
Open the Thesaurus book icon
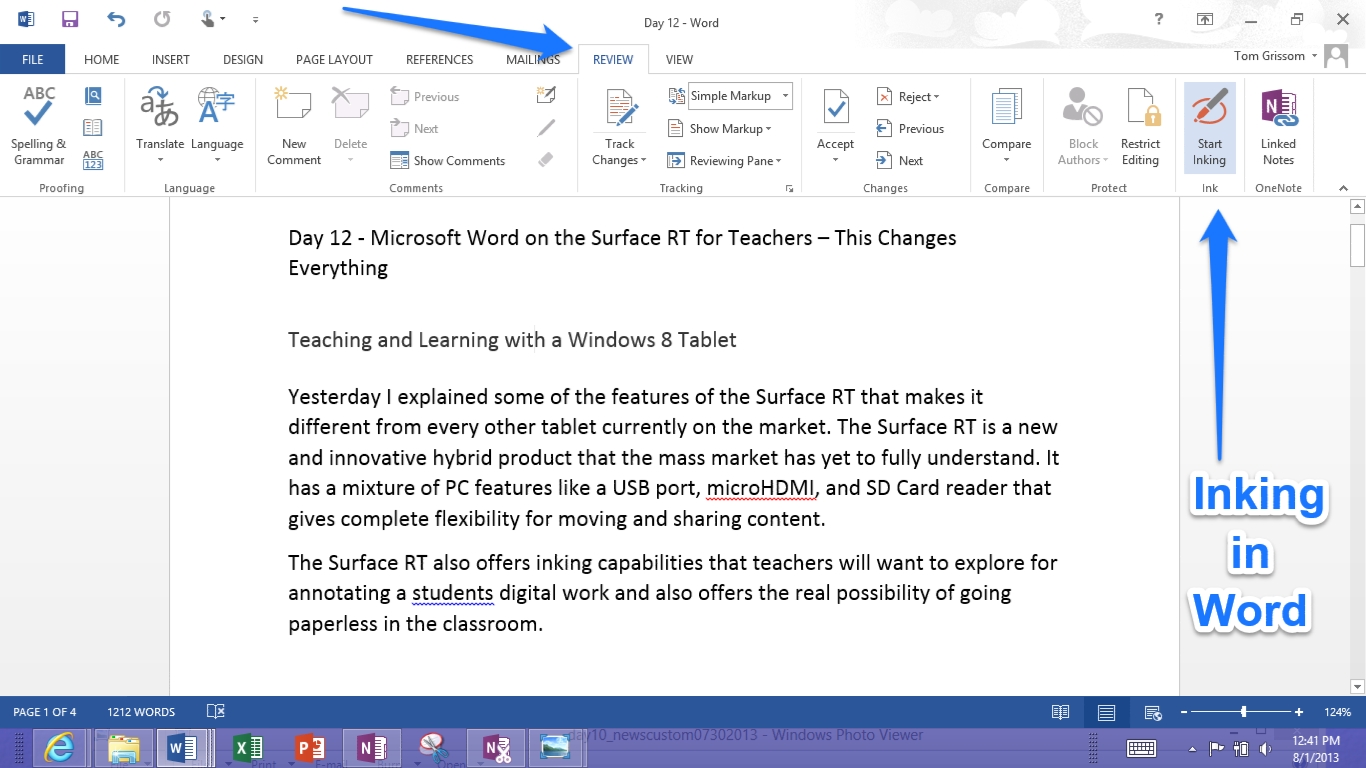[93, 128]
